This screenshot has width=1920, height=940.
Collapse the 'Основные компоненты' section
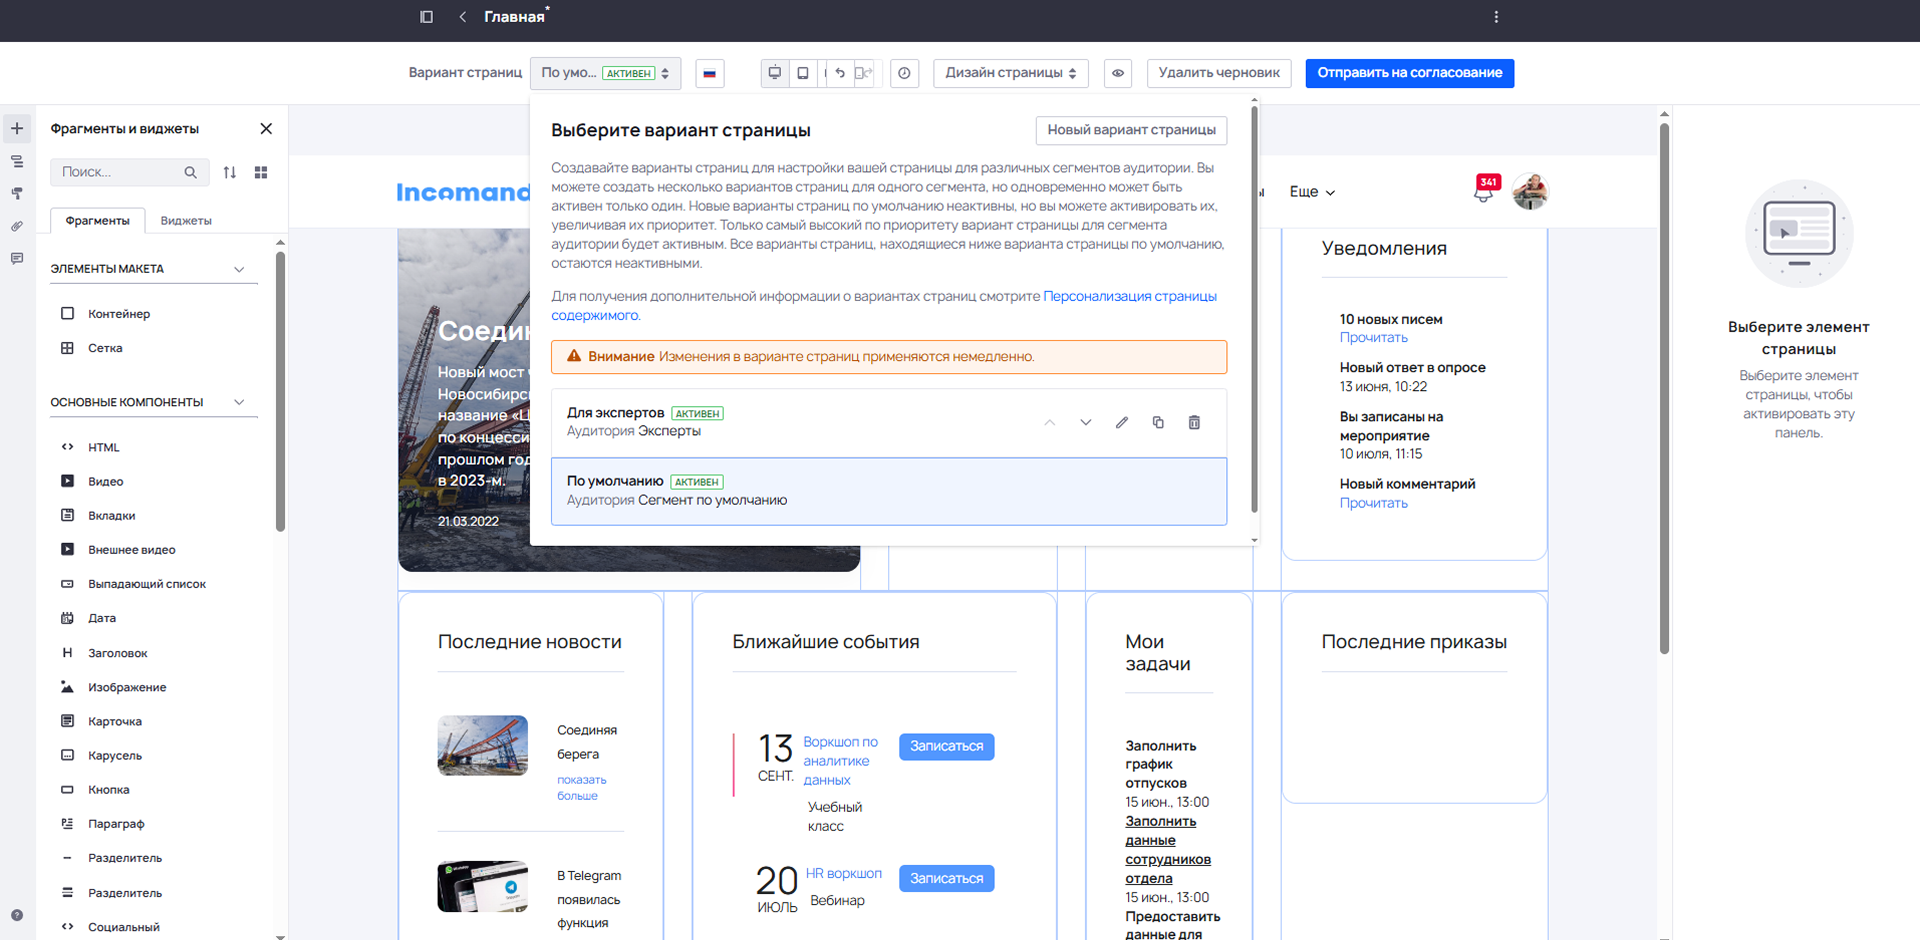pos(239,402)
